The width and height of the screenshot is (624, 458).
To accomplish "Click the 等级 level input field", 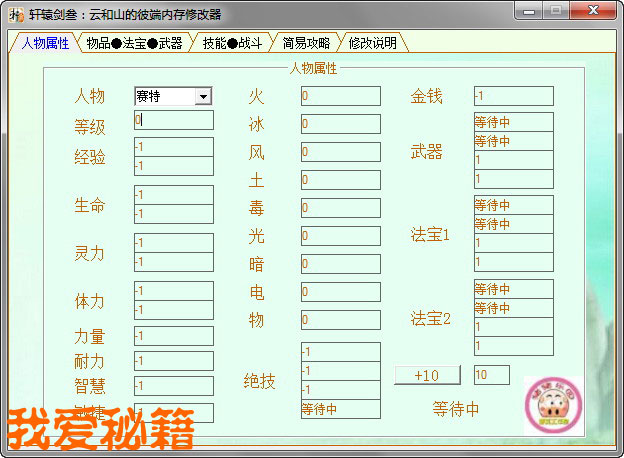I will click(174, 120).
